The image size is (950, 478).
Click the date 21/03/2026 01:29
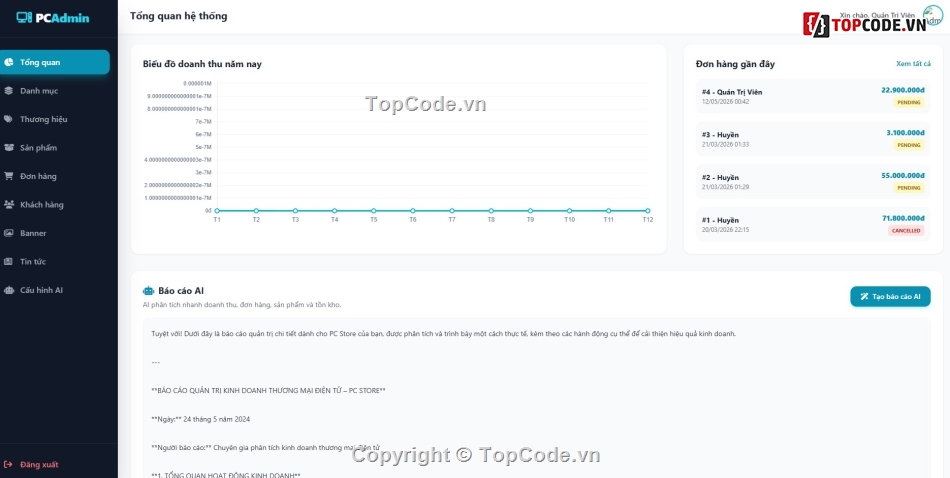725,187
